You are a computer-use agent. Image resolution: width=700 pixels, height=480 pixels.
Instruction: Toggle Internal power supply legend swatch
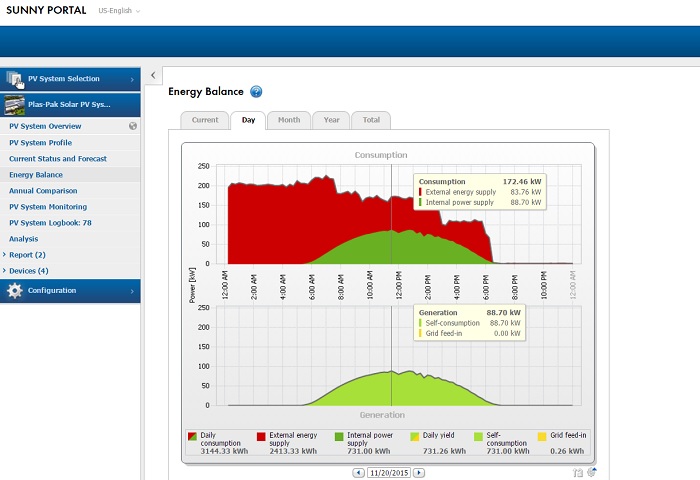pyautogui.click(x=339, y=436)
